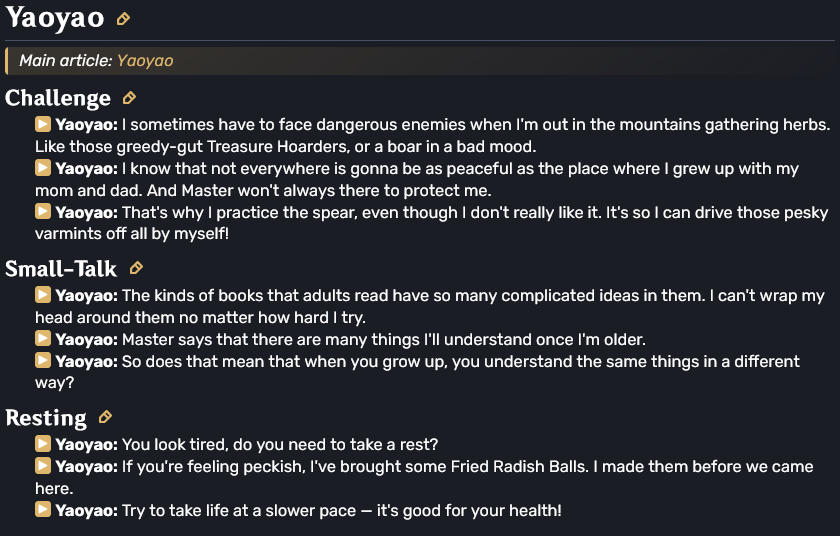The image size is (840, 536).
Task: Play the "Master says that there are many things" line
Action: [43, 339]
